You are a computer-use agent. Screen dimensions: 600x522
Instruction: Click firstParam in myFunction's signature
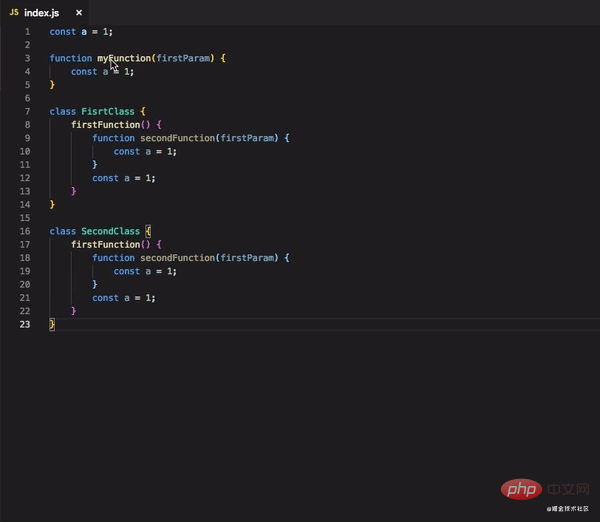183,58
